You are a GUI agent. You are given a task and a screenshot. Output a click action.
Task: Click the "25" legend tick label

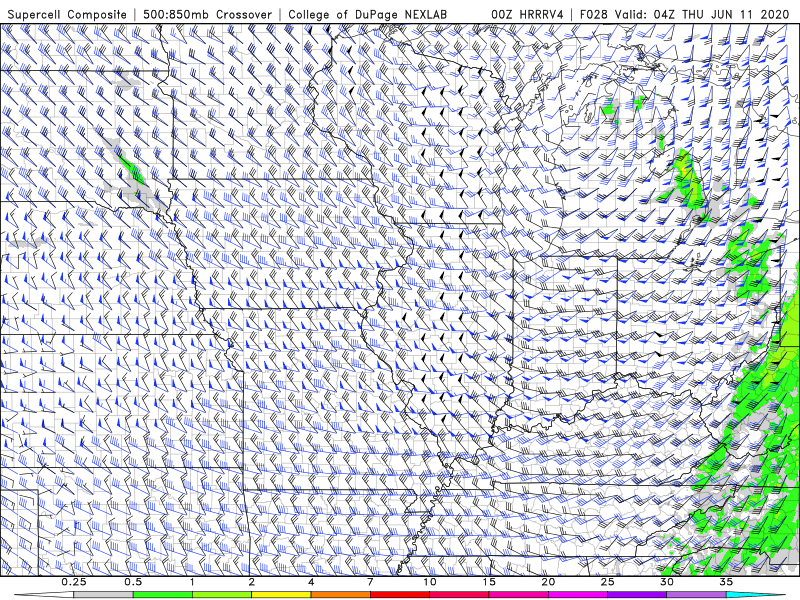tap(607, 582)
